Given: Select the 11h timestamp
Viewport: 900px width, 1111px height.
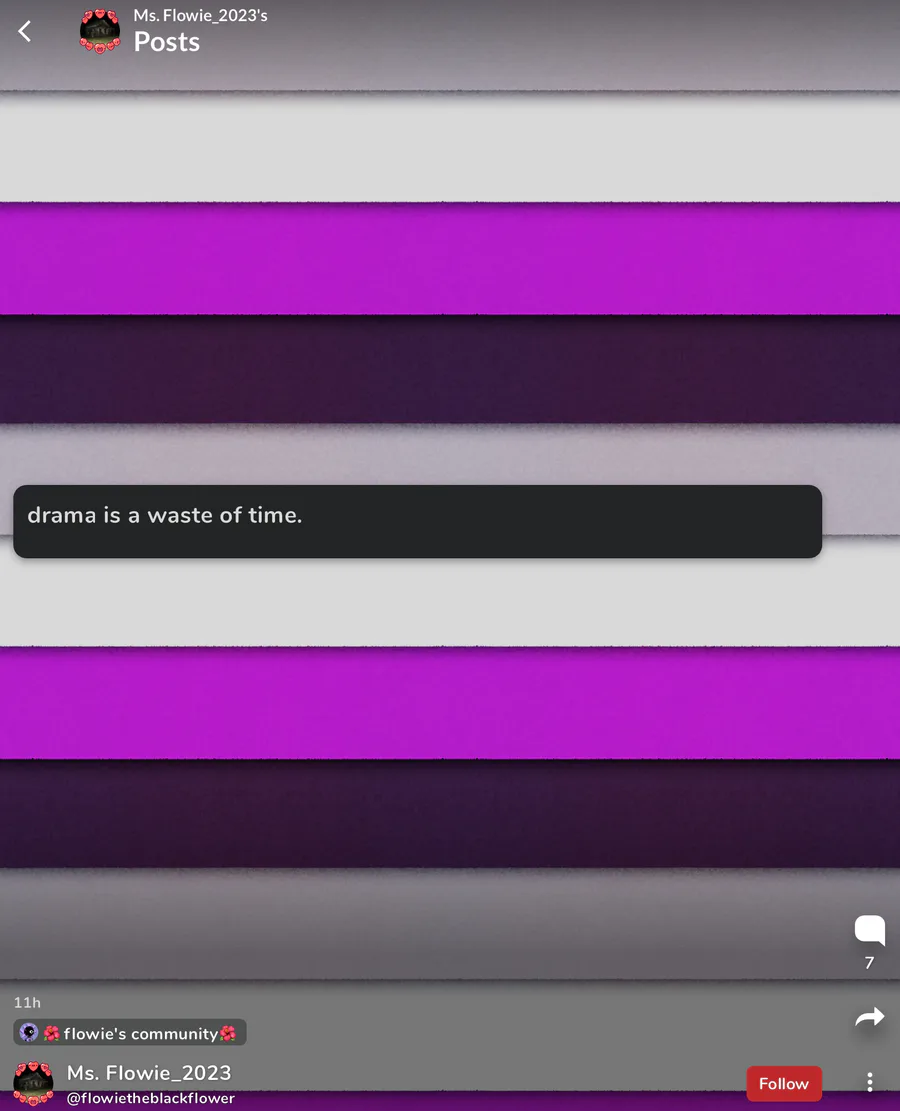Looking at the screenshot, I should 27,1003.
